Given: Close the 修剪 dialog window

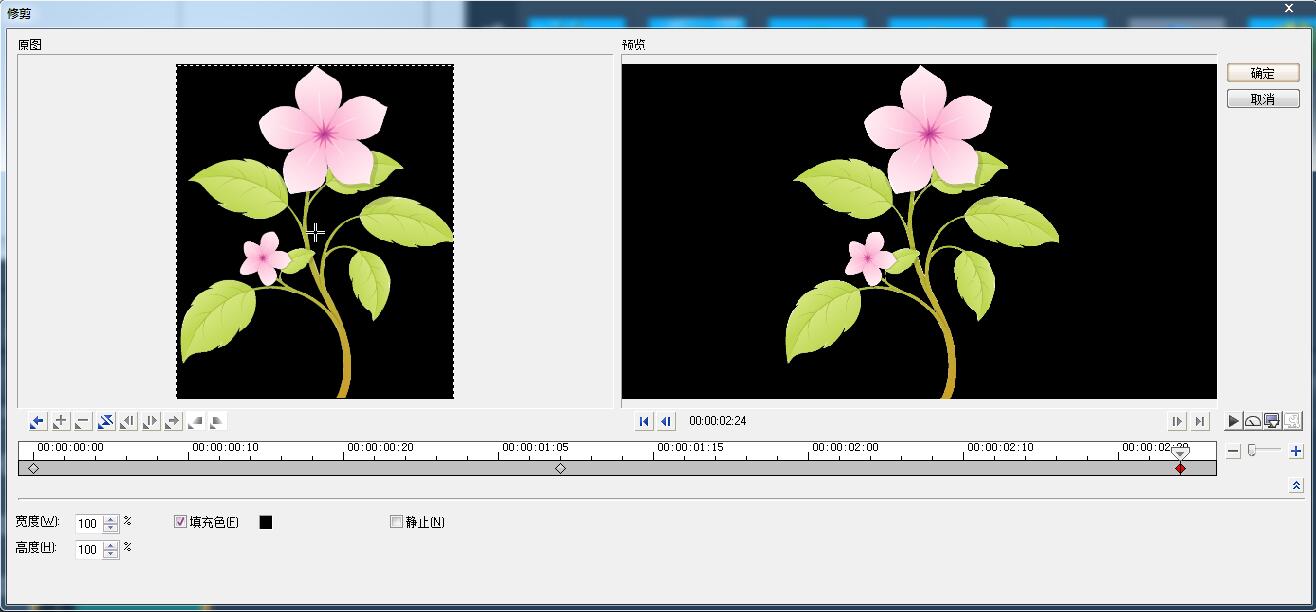Looking at the screenshot, I should pyautogui.click(x=1288, y=8).
